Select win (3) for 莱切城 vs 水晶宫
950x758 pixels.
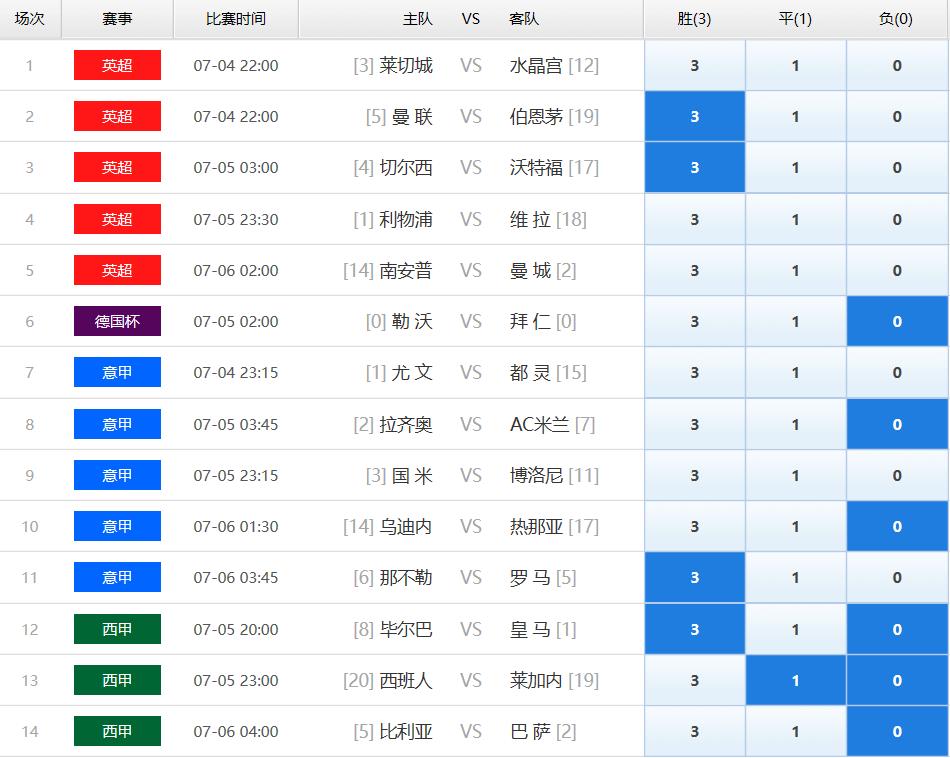(x=694, y=65)
